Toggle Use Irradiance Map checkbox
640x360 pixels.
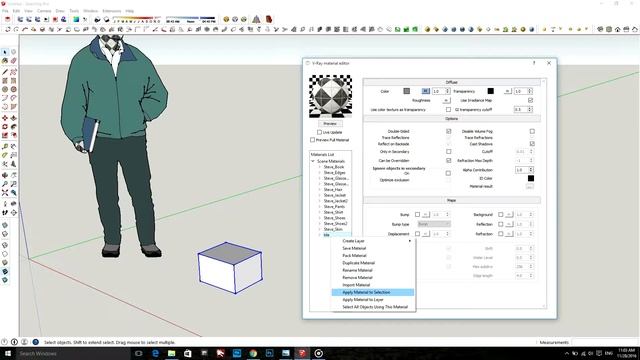[x=530, y=100]
